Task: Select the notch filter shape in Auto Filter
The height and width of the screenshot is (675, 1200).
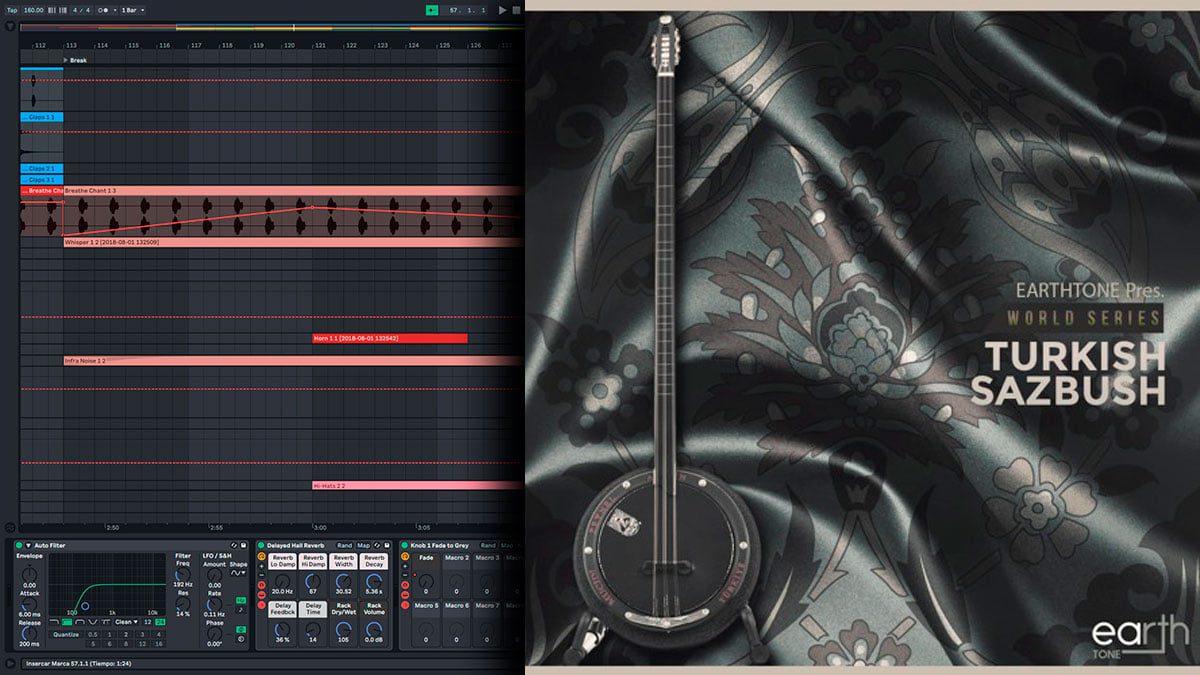Action: (x=93, y=622)
